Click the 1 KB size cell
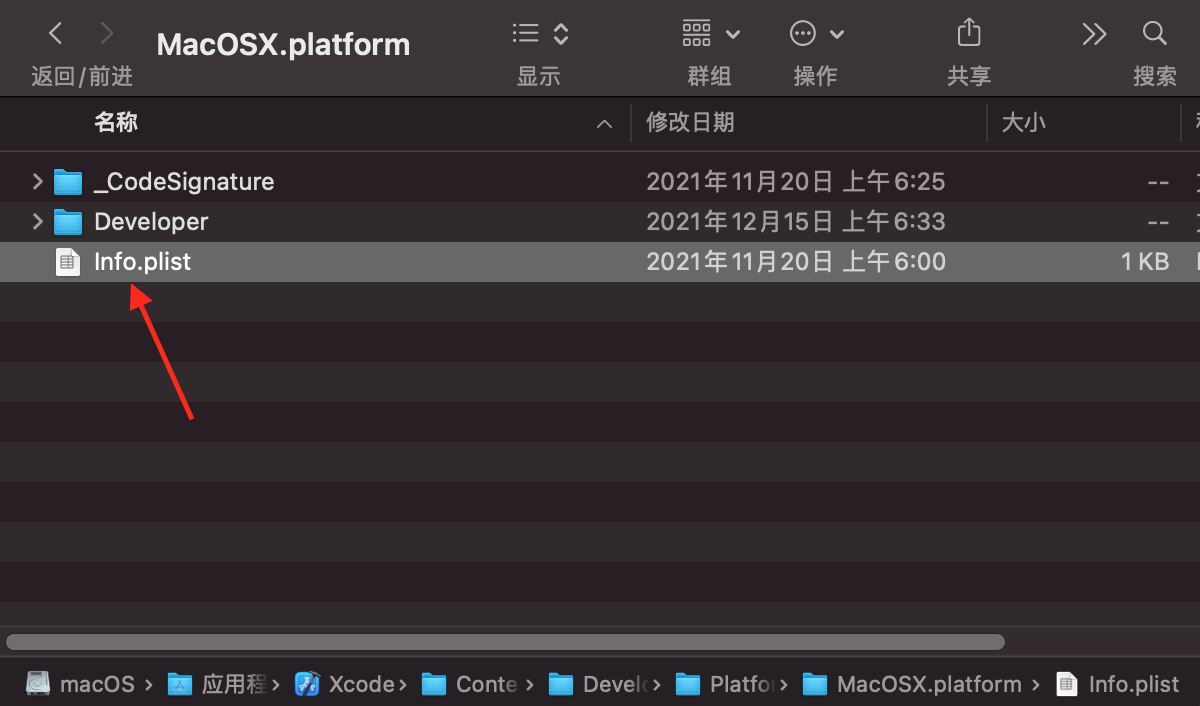The height and width of the screenshot is (706, 1200). pyautogui.click(x=1145, y=262)
